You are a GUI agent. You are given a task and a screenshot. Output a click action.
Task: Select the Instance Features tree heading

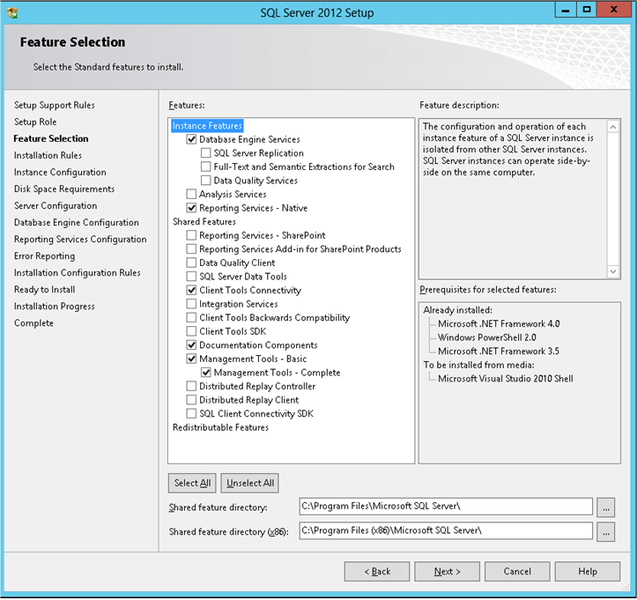207,126
